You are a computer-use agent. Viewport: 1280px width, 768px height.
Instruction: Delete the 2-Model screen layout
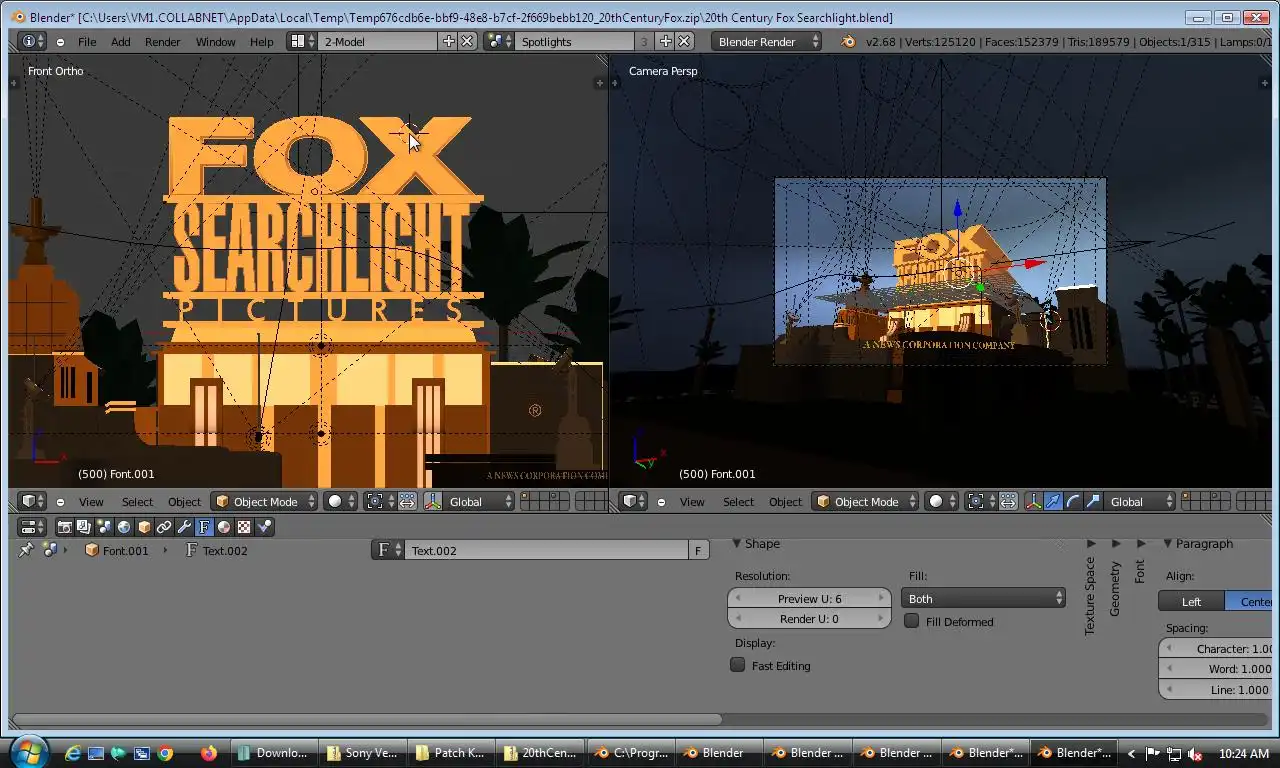(467, 41)
